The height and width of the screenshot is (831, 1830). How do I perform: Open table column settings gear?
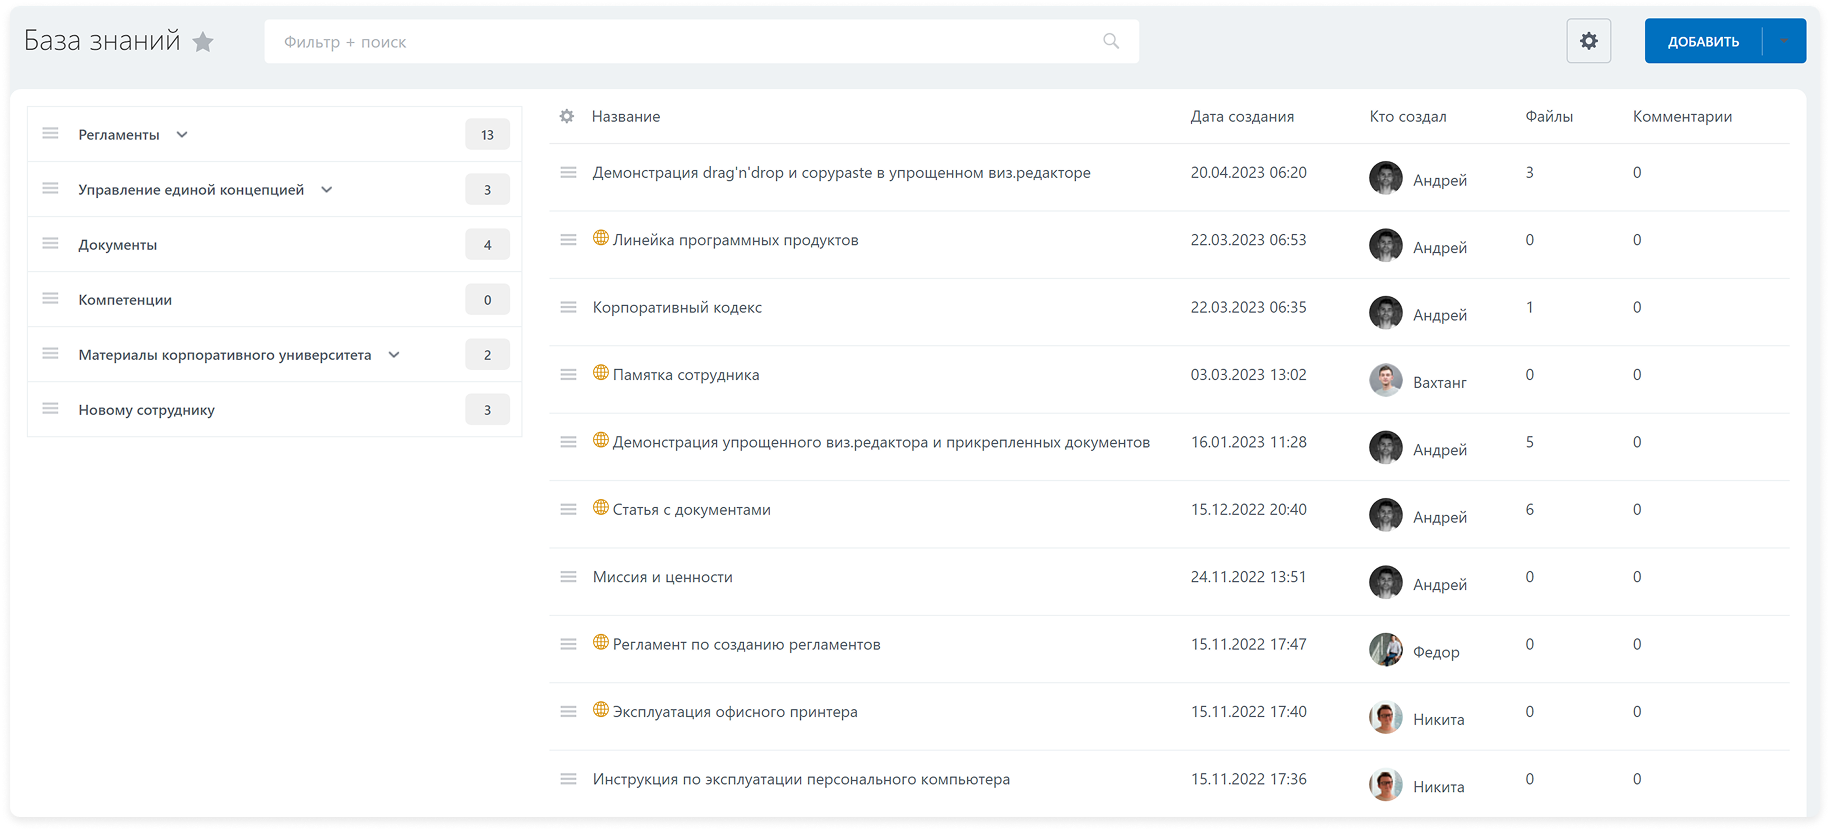567,116
